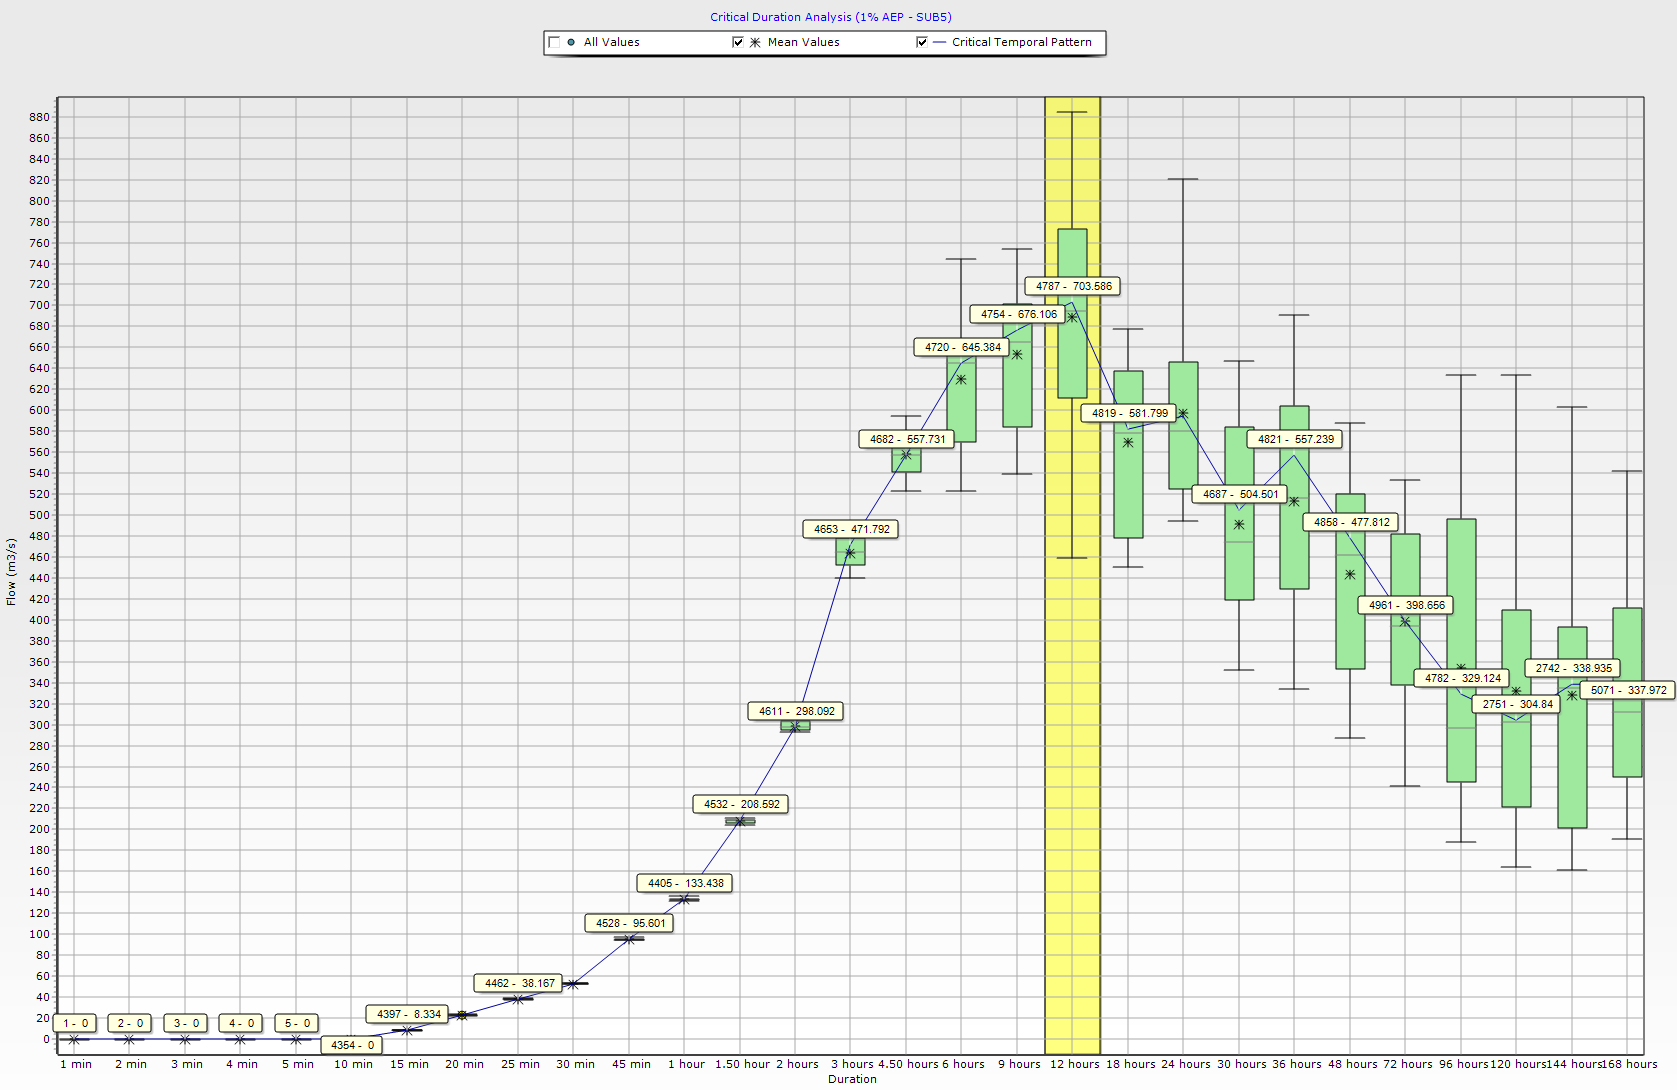The image size is (1677, 1090).
Task: Select the 4354 - 0 data label
Action: pyautogui.click(x=352, y=1045)
